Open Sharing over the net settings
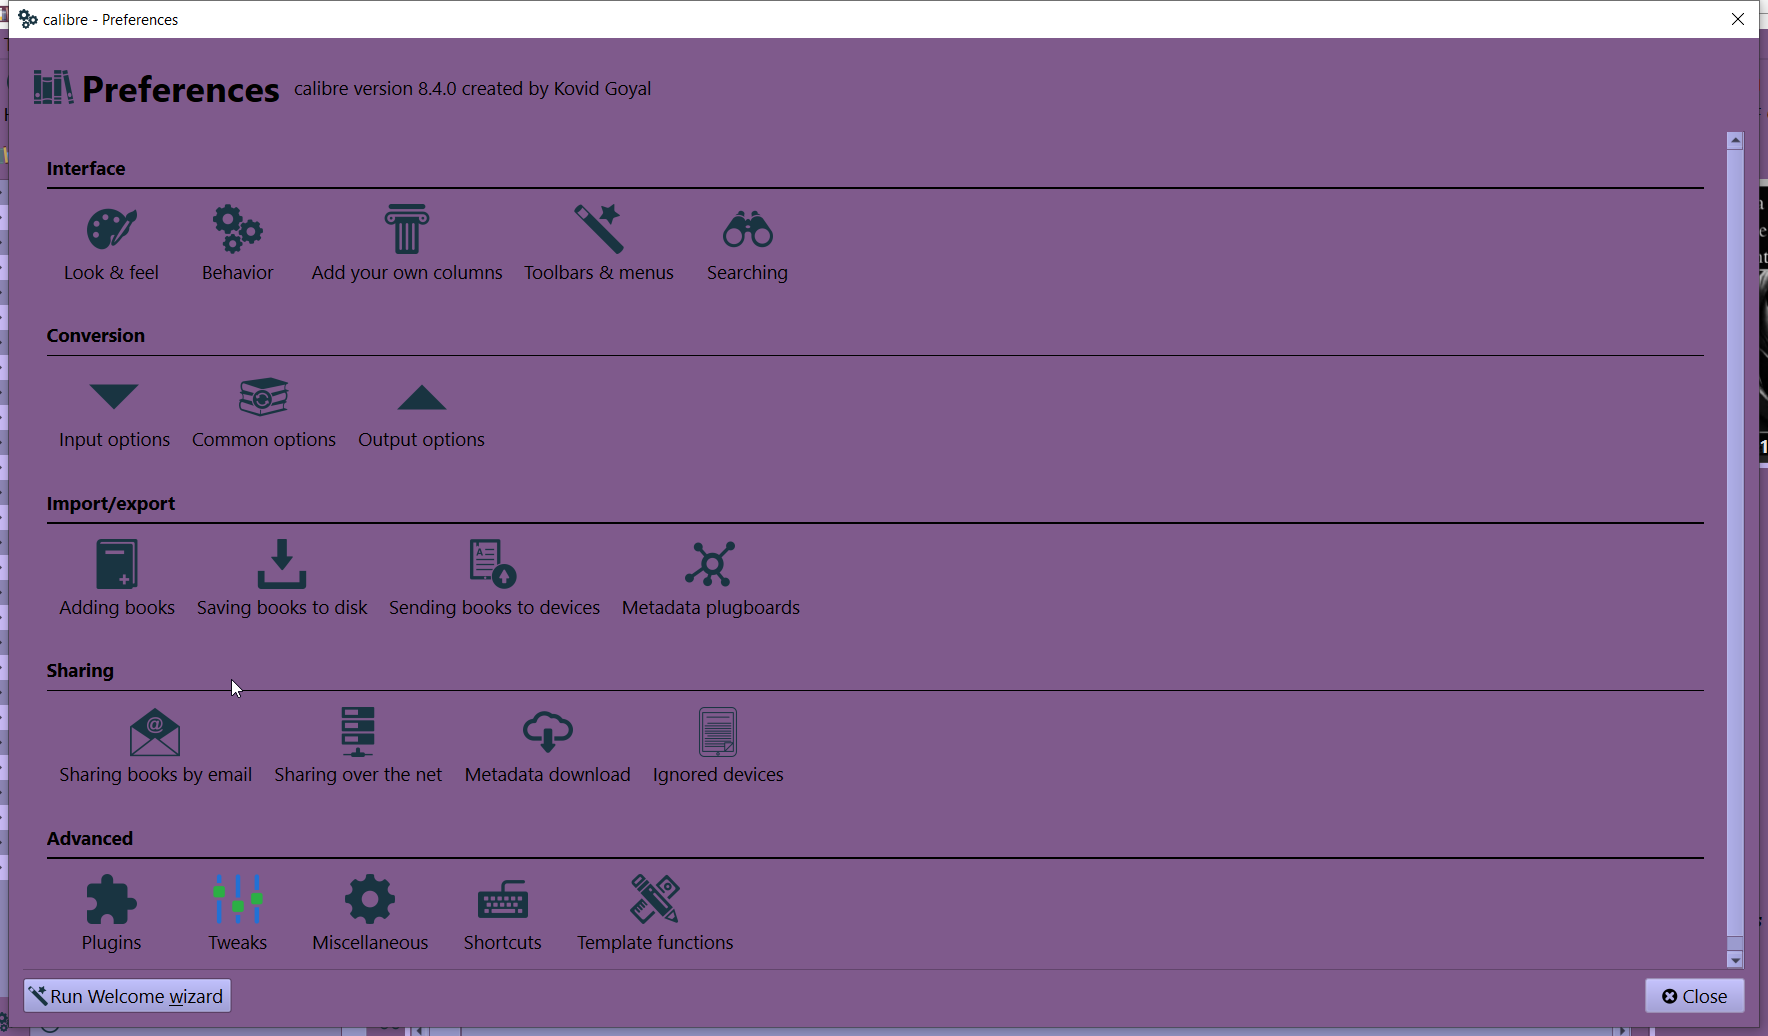The height and width of the screenshot is (1036, 1768). 358,747
